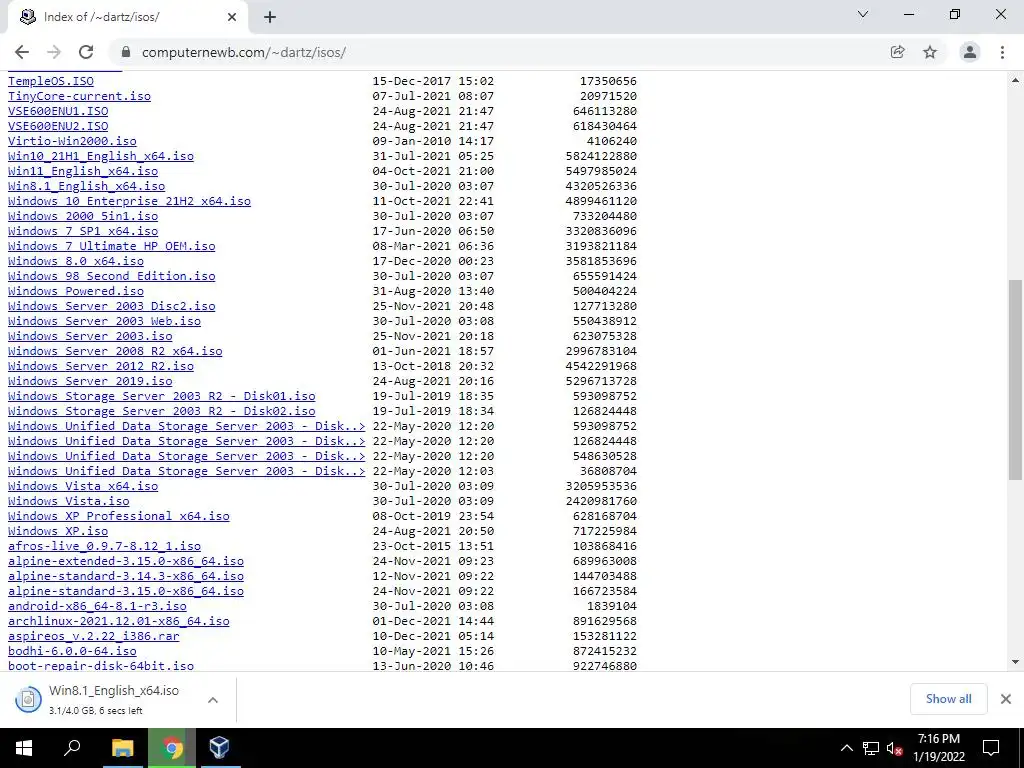Click the forward navigation arrow
The height and width of the screenshot is (768, 1024).
(54, 52)
